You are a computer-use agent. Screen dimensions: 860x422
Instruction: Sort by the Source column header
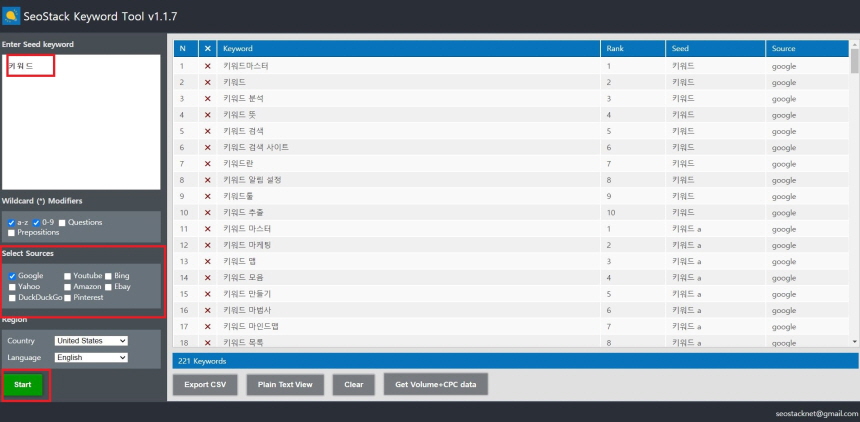(x=807, y=49)
